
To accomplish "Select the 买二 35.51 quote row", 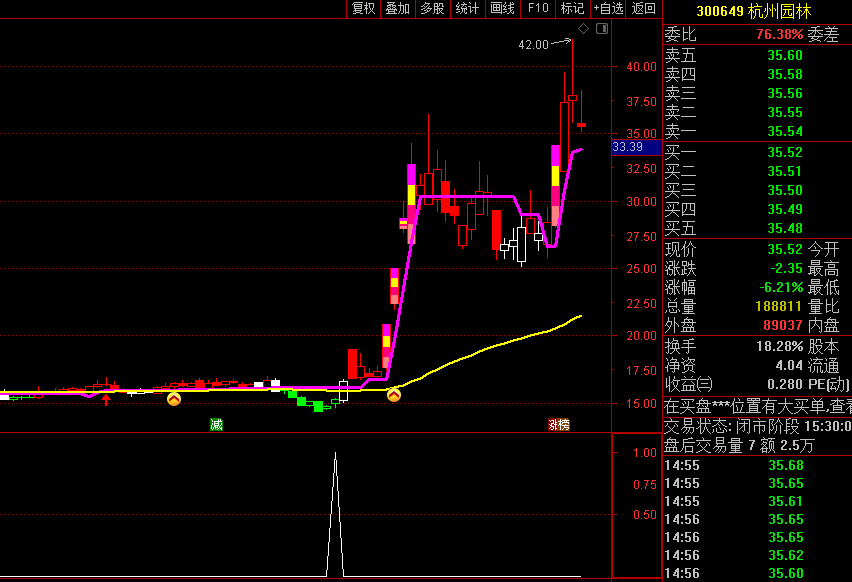I will (x=757, y=171).
